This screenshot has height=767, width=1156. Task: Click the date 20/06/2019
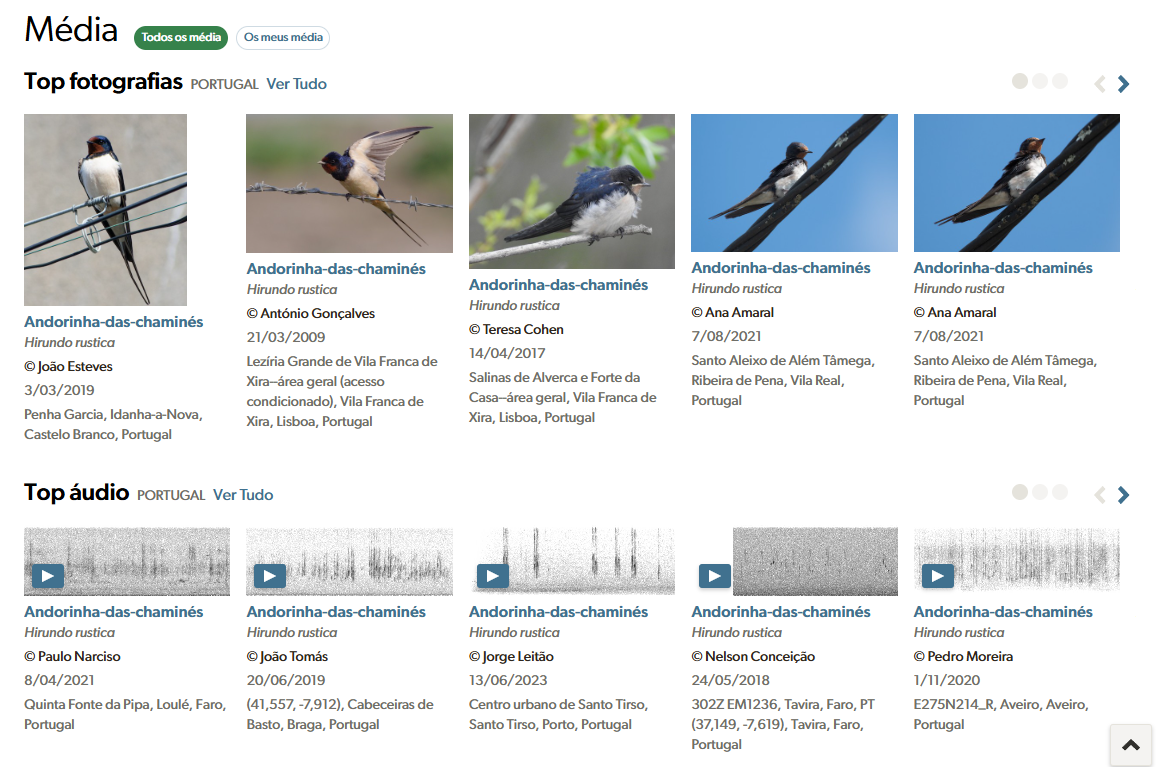pos(285,680)
